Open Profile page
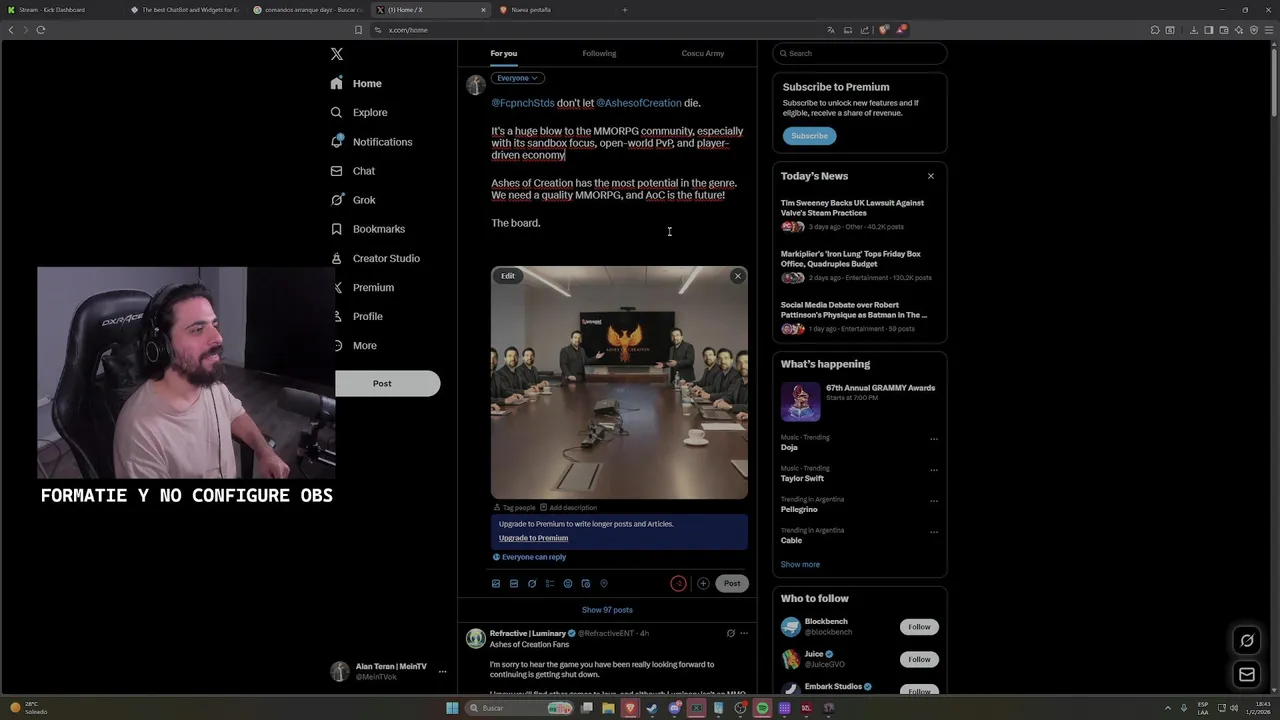This screenshot has height=720, width=1280. pyautogui.click(x=357, y=316)
